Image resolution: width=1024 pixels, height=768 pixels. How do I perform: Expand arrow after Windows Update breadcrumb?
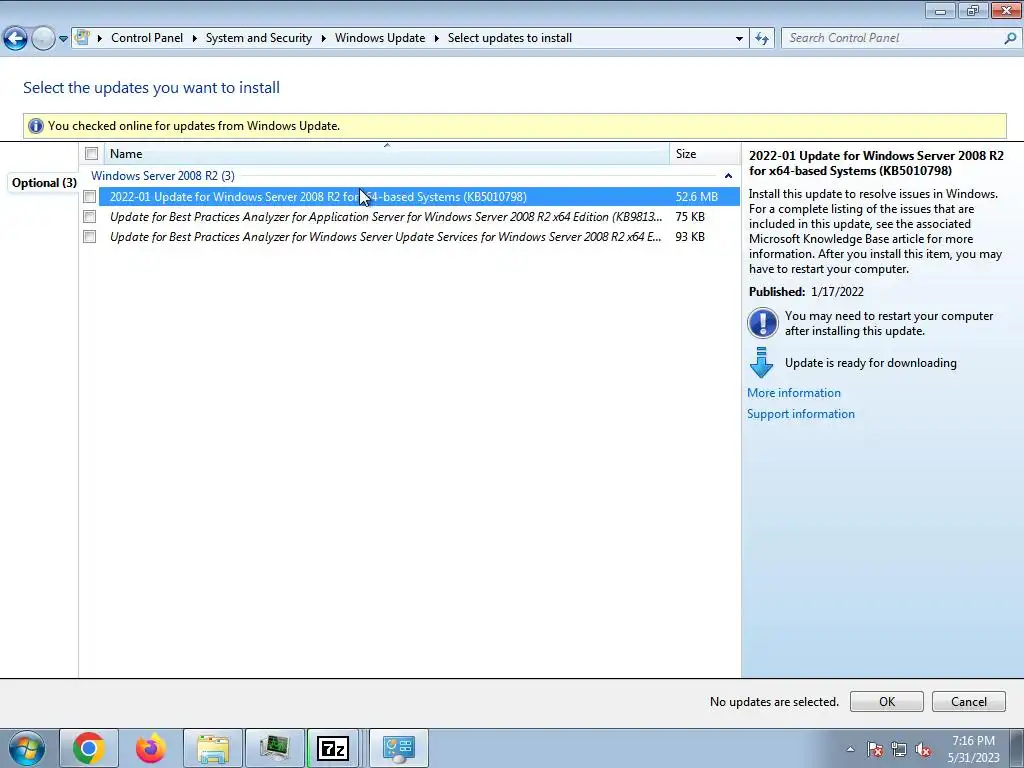(x=437, y=38)
